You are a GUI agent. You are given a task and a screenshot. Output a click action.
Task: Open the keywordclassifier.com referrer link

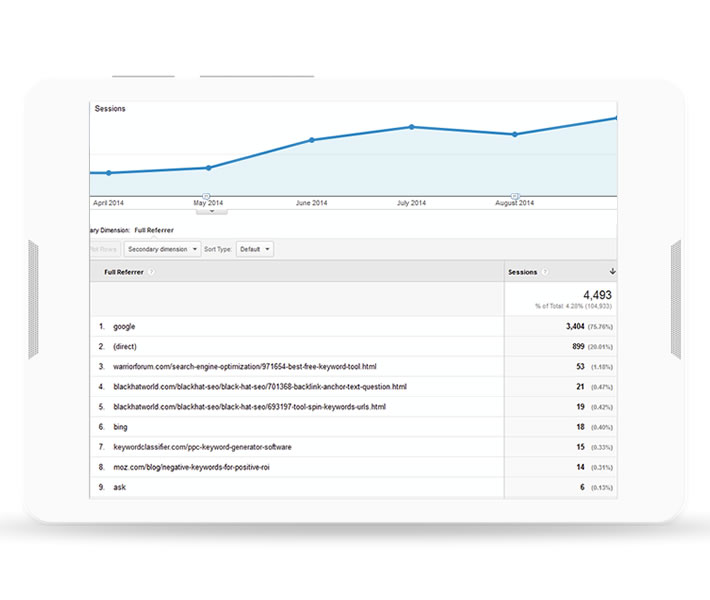tap(203, 447)
